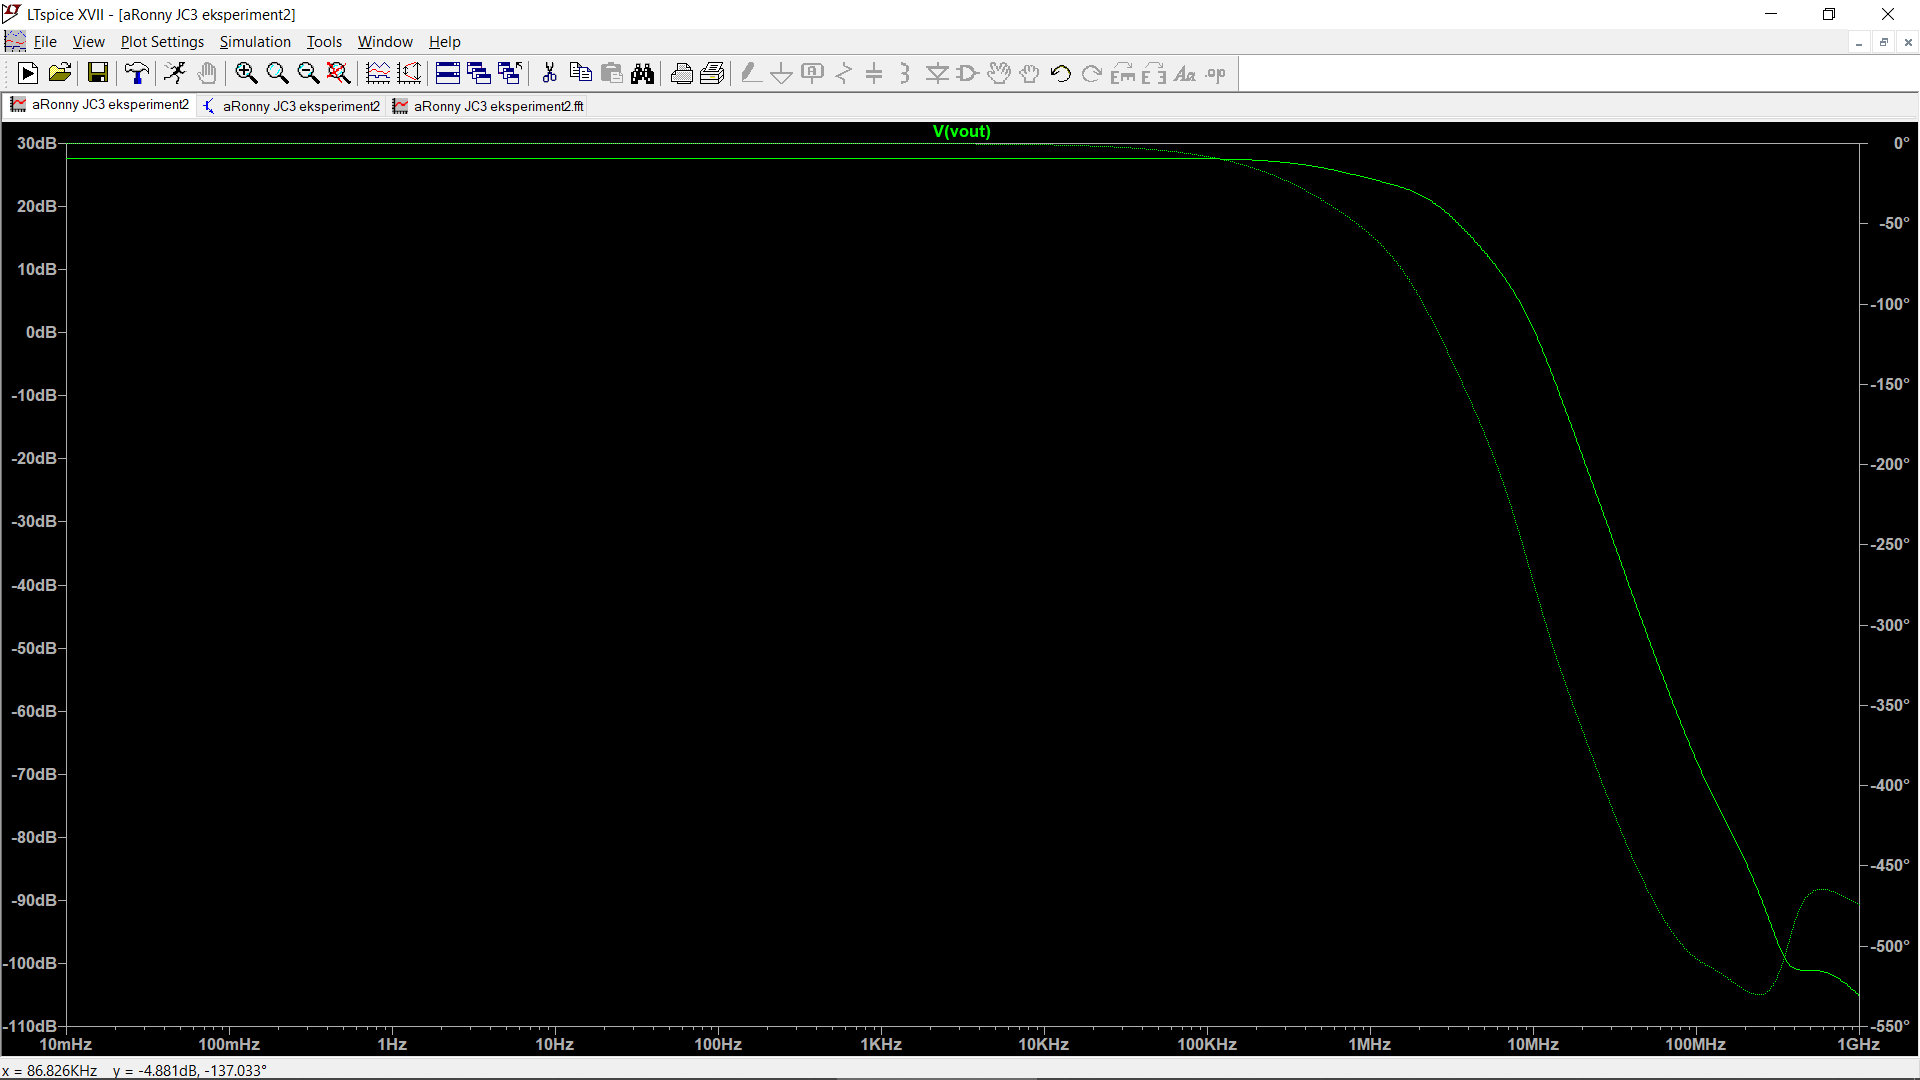Switch to first aRonny JC3 eksperiment2 plot tab

100,105
